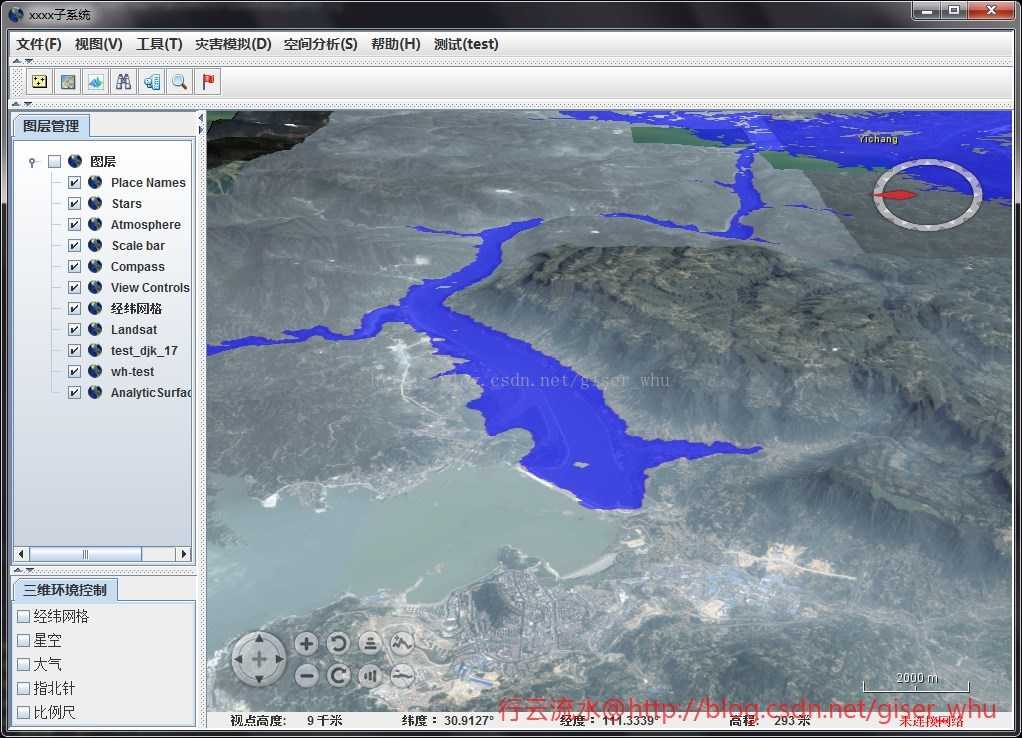Toggle the Landsat layer checkbox
Viewport: 1022px width, 738px height.
[x=74, y=330]
